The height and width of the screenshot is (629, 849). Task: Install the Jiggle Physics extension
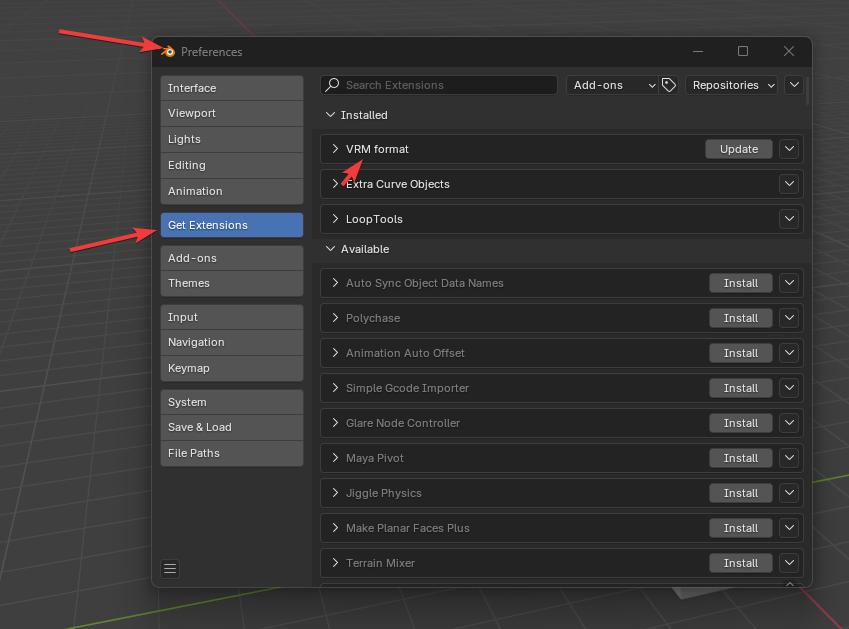(740, 493)
